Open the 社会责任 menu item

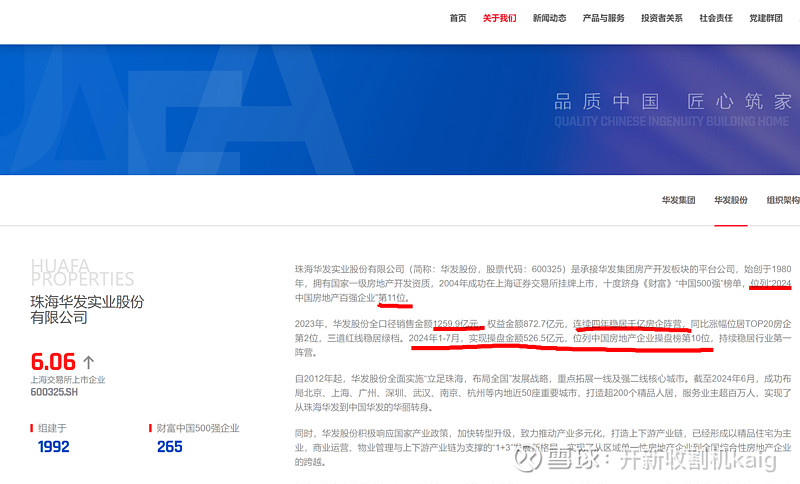tap(716, 18)
